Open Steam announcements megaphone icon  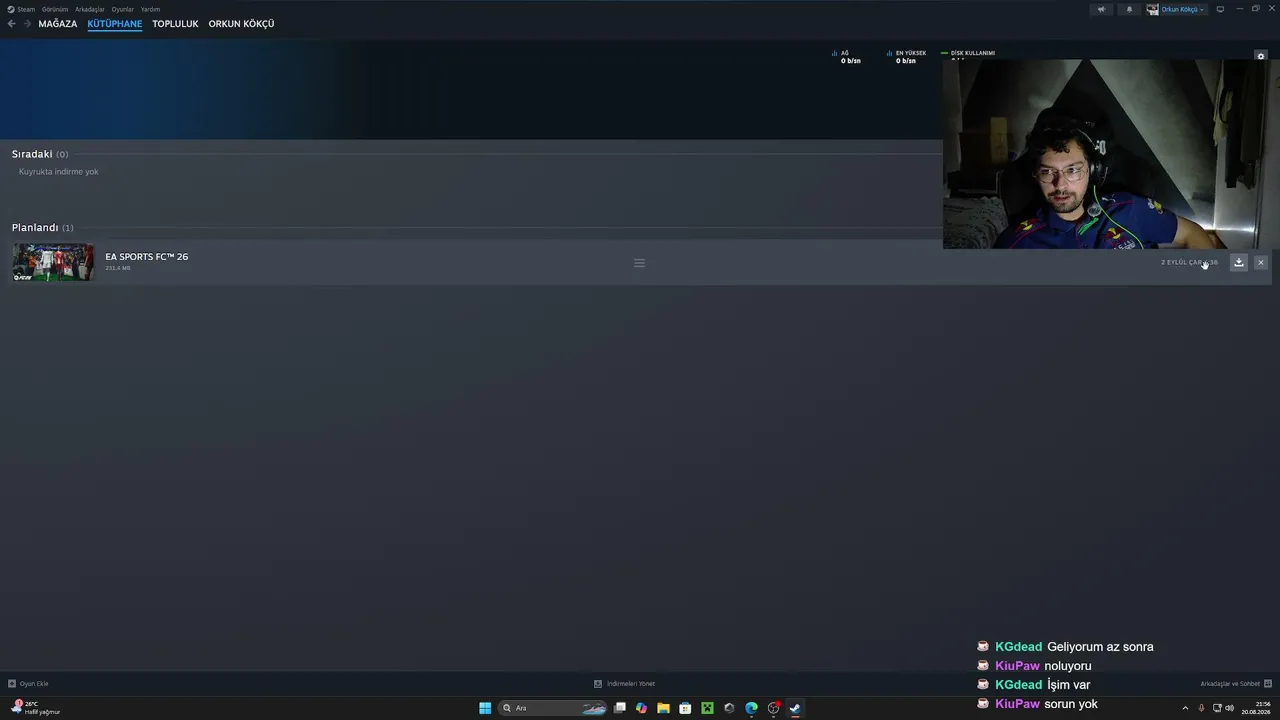(1101, 9)
